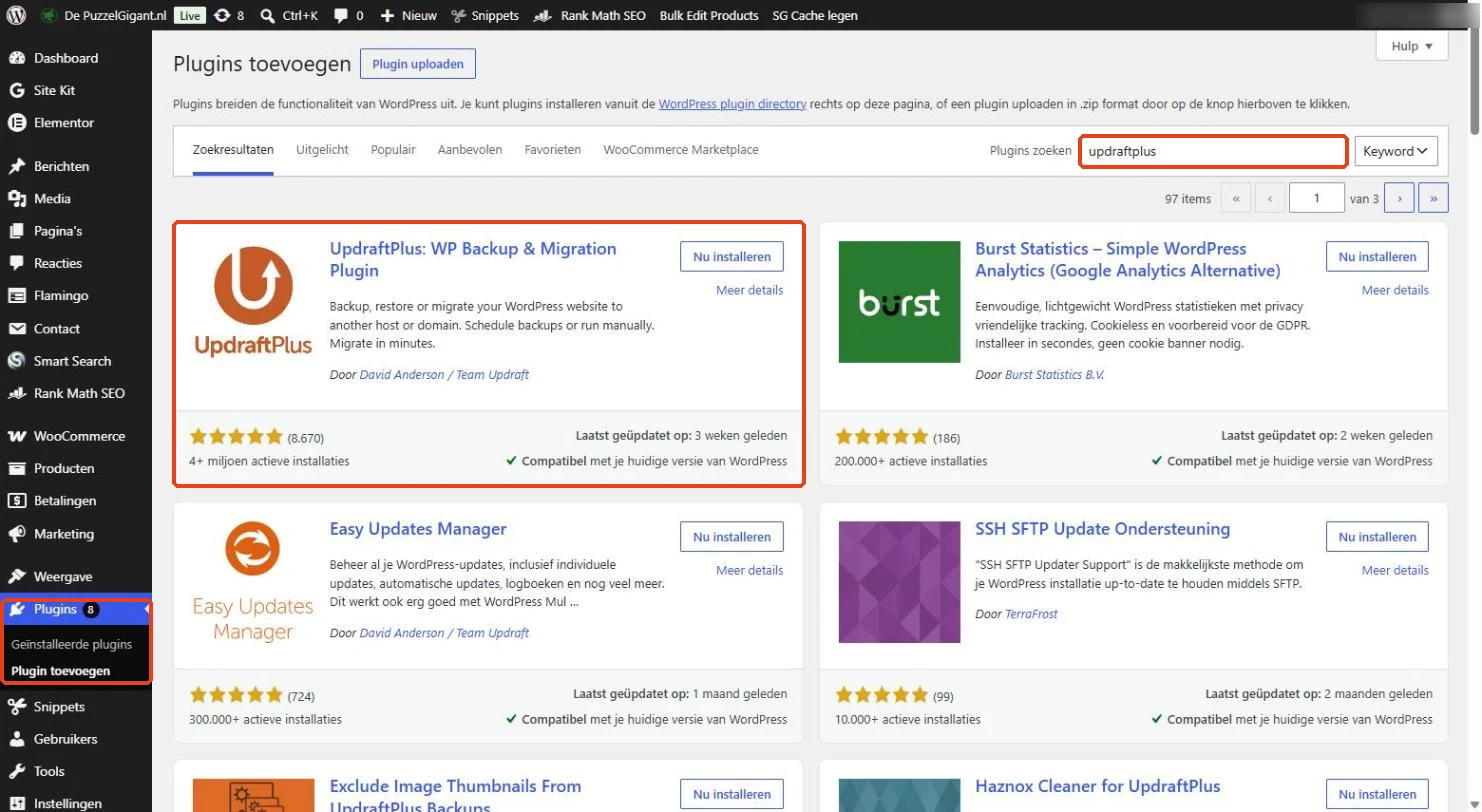
Task: Click the Burst plugin logo thumbnail
Action: coord(899,301)
